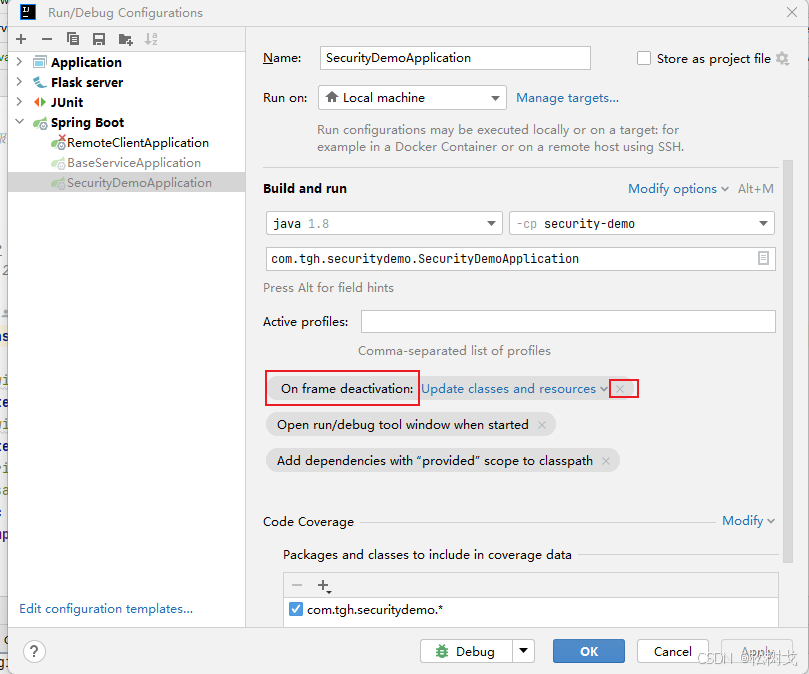The height and width of the screenshot is (674, 809).
Task: Expand the JUnit configuration group
Action: [19, 102]
